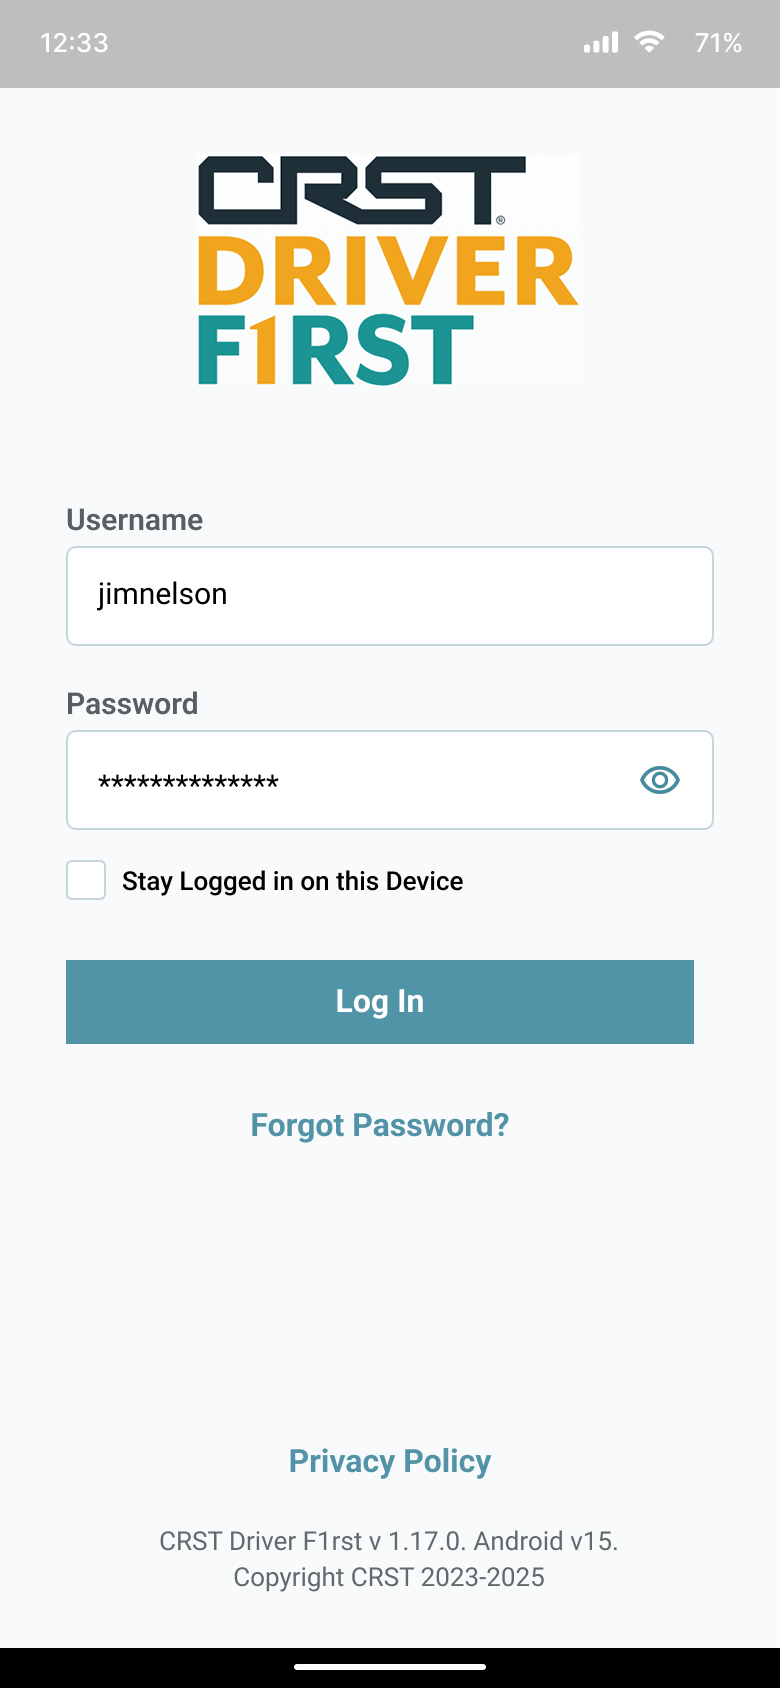Open Forgot Password page
This screenshot has height=1688, width=780.
tap(379, 1125)
